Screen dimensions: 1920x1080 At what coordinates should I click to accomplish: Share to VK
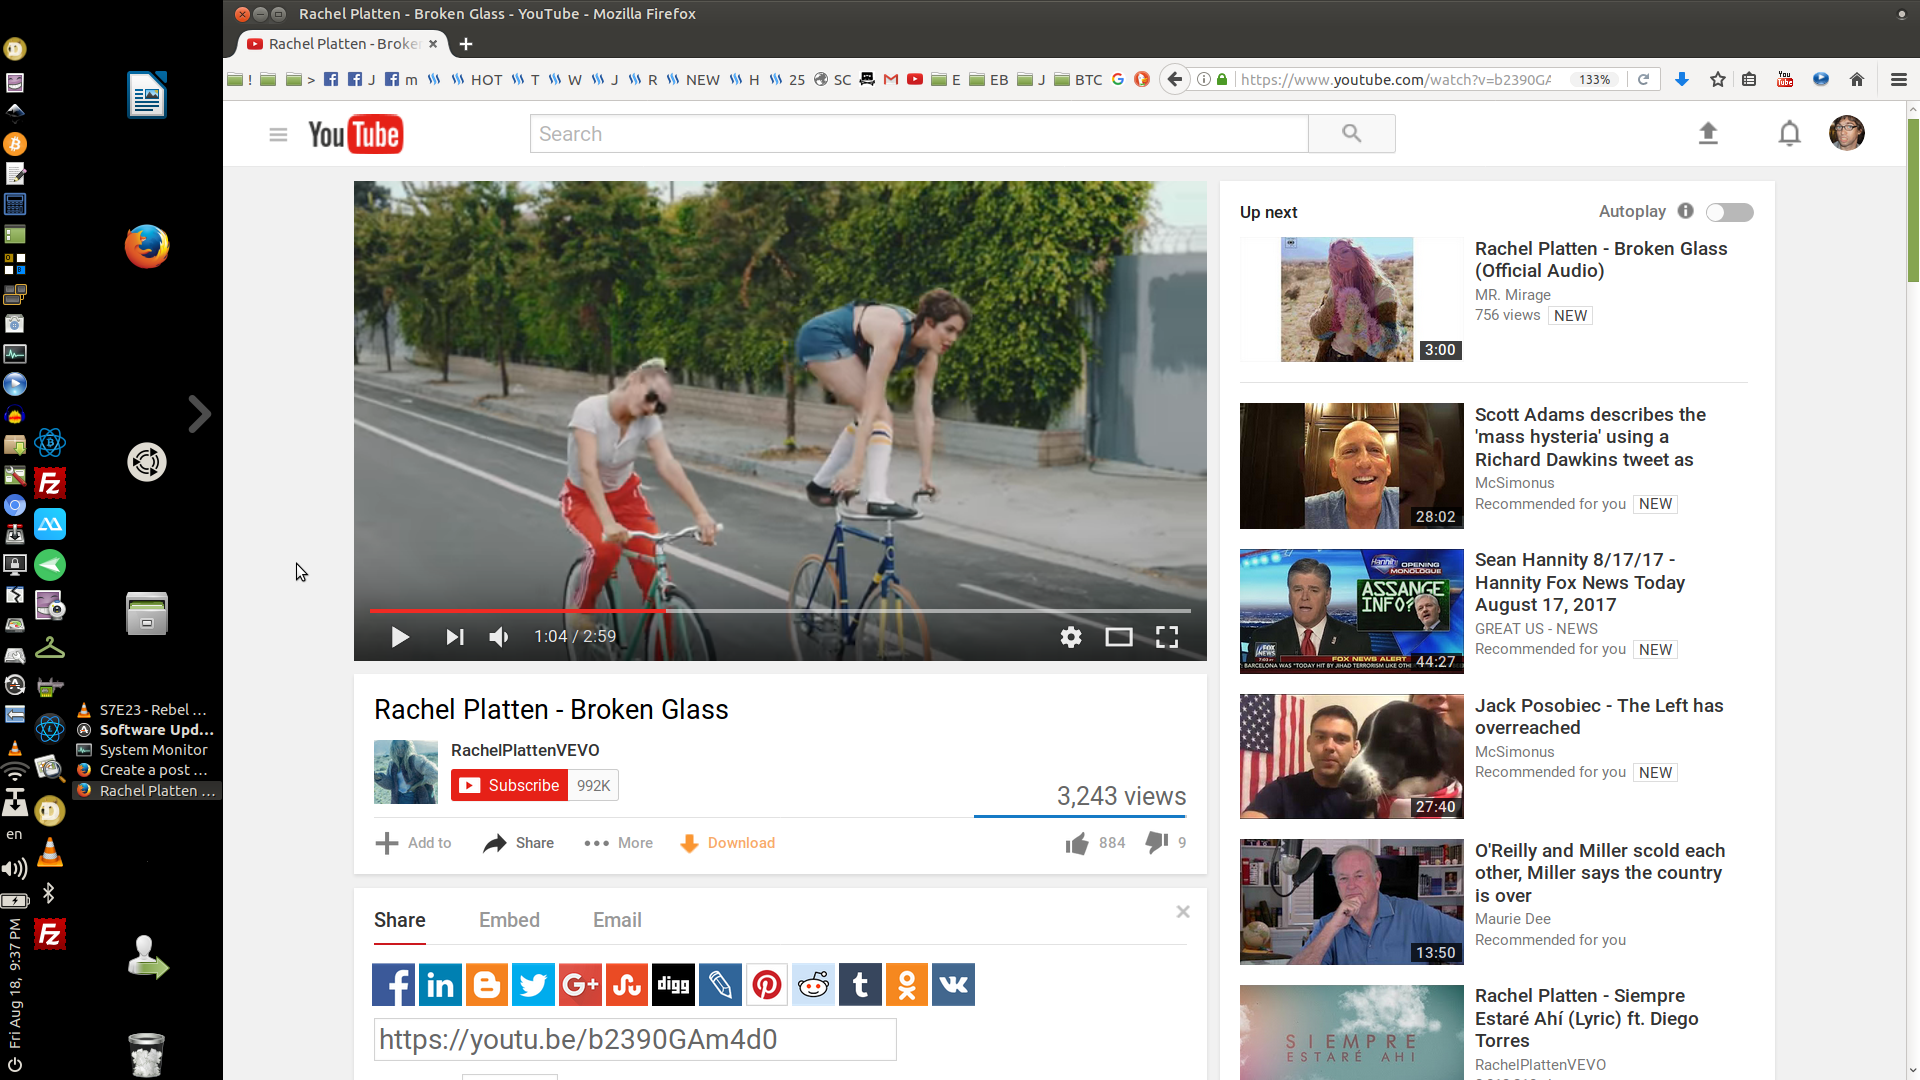pos(953,985)
